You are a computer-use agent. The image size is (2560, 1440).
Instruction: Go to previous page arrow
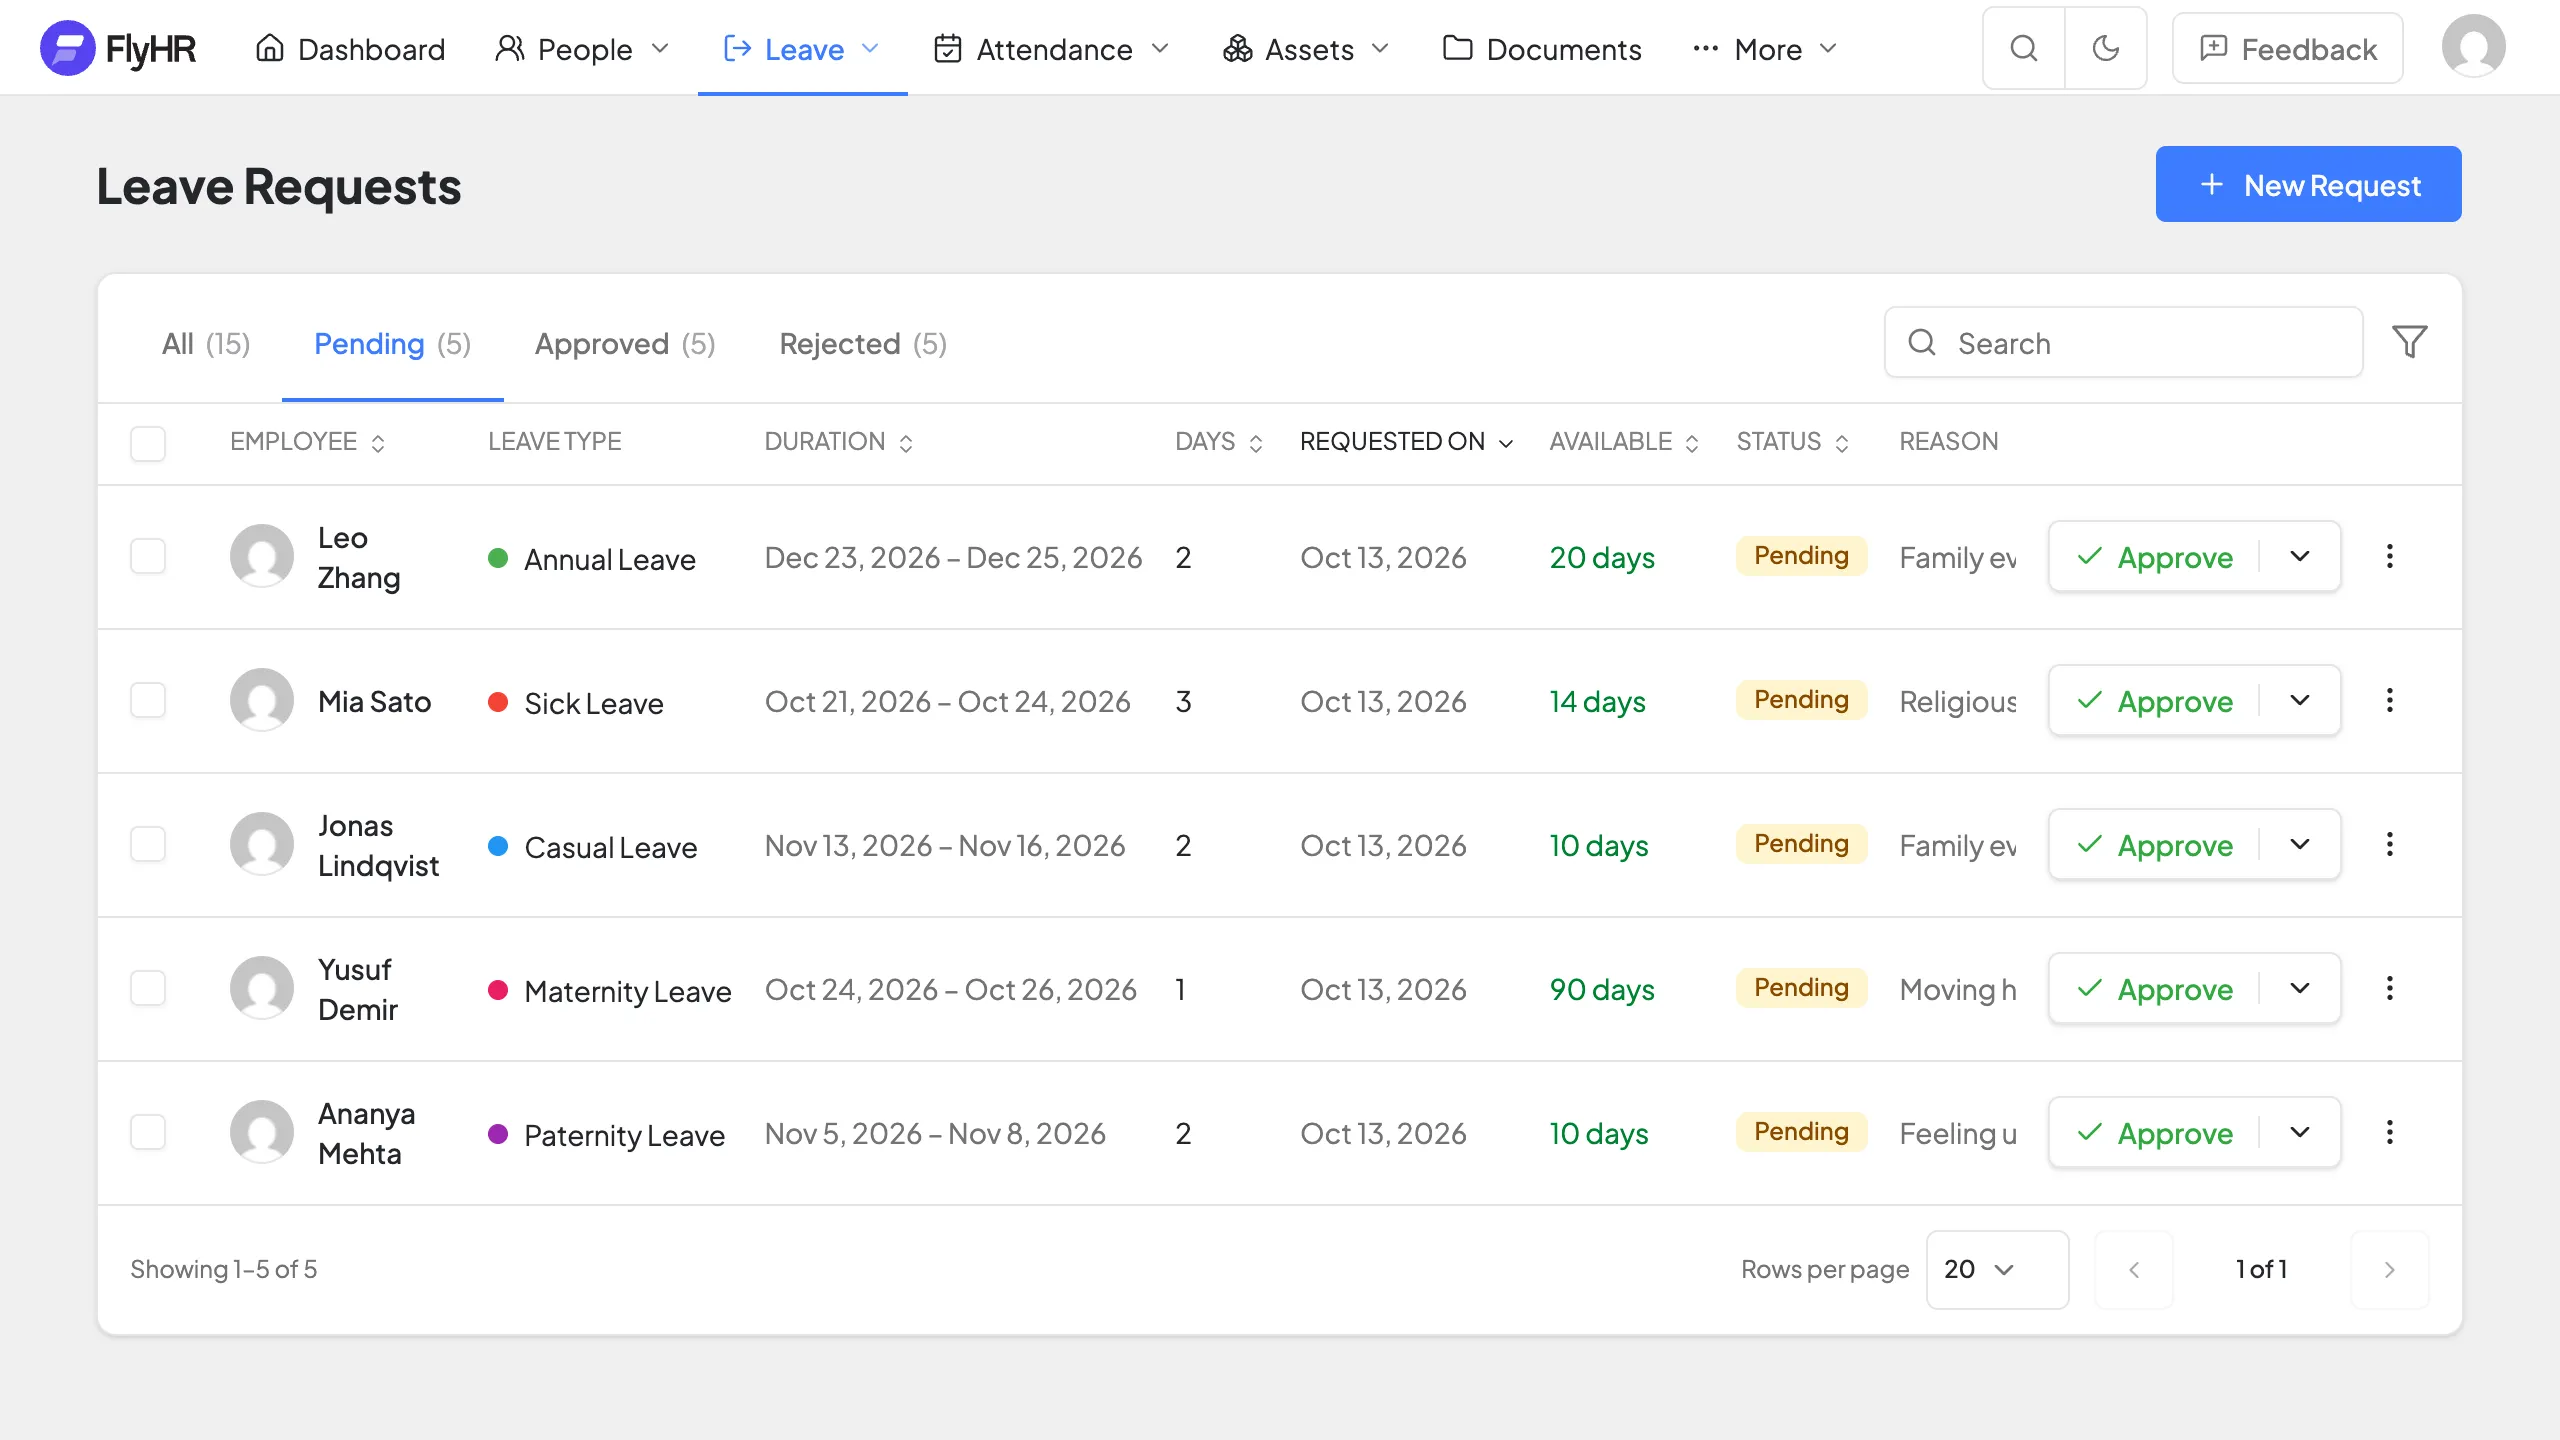(2134, 1269)
